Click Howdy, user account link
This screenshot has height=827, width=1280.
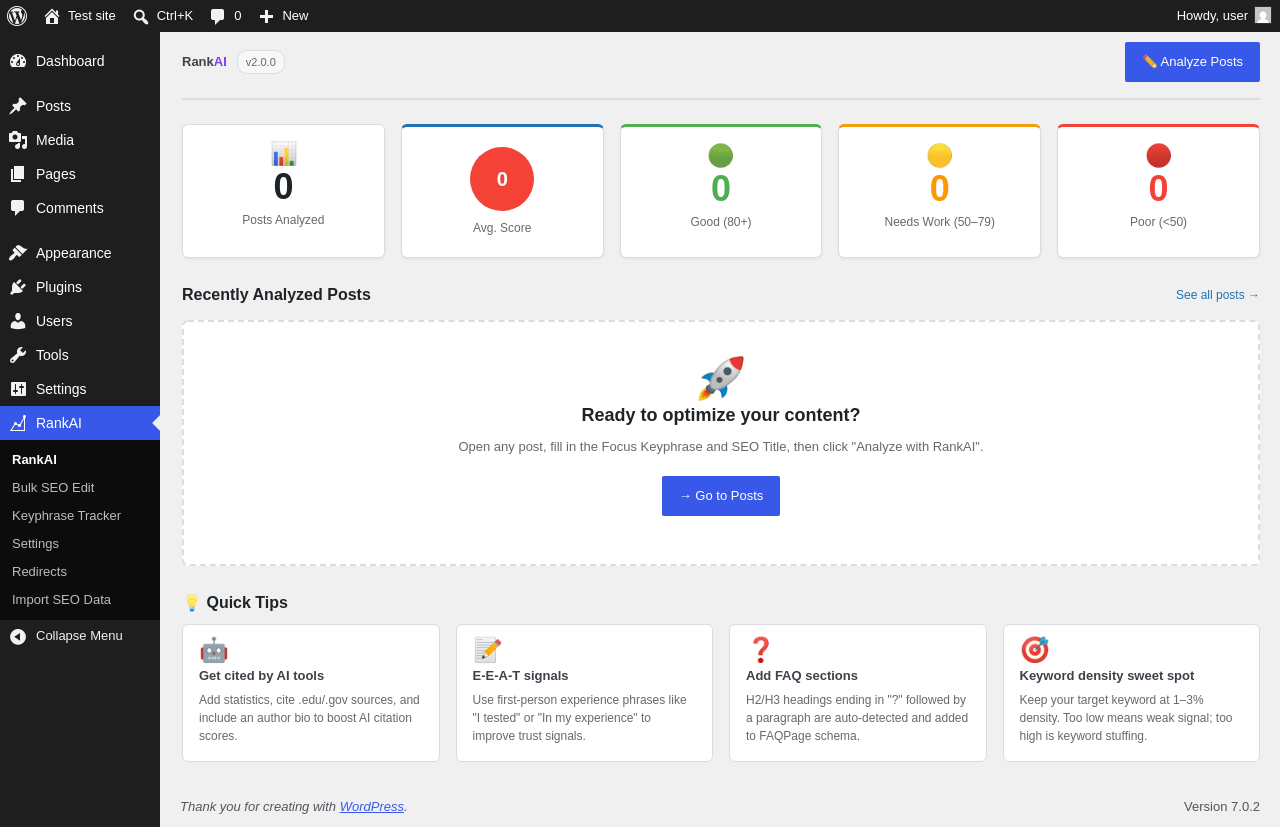[x=1224, y=16]
